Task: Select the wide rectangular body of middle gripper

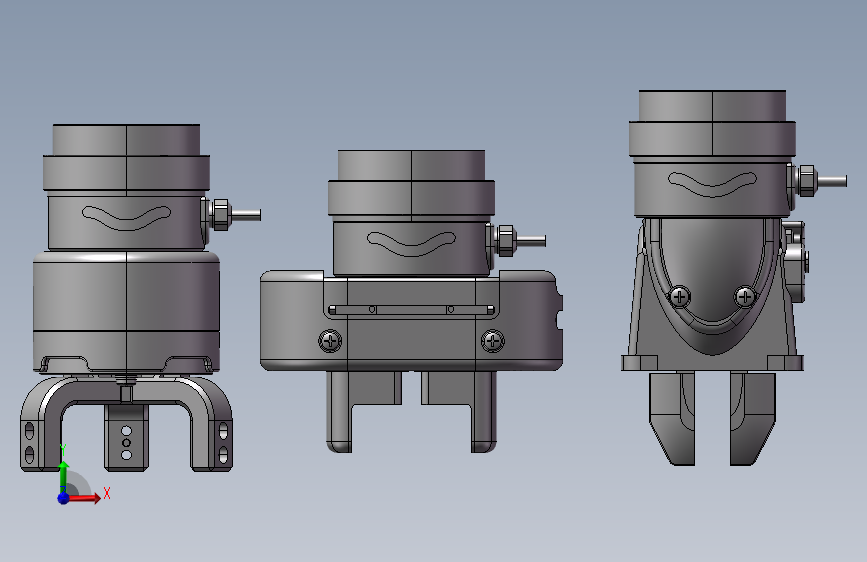Action: click(411, 321)
